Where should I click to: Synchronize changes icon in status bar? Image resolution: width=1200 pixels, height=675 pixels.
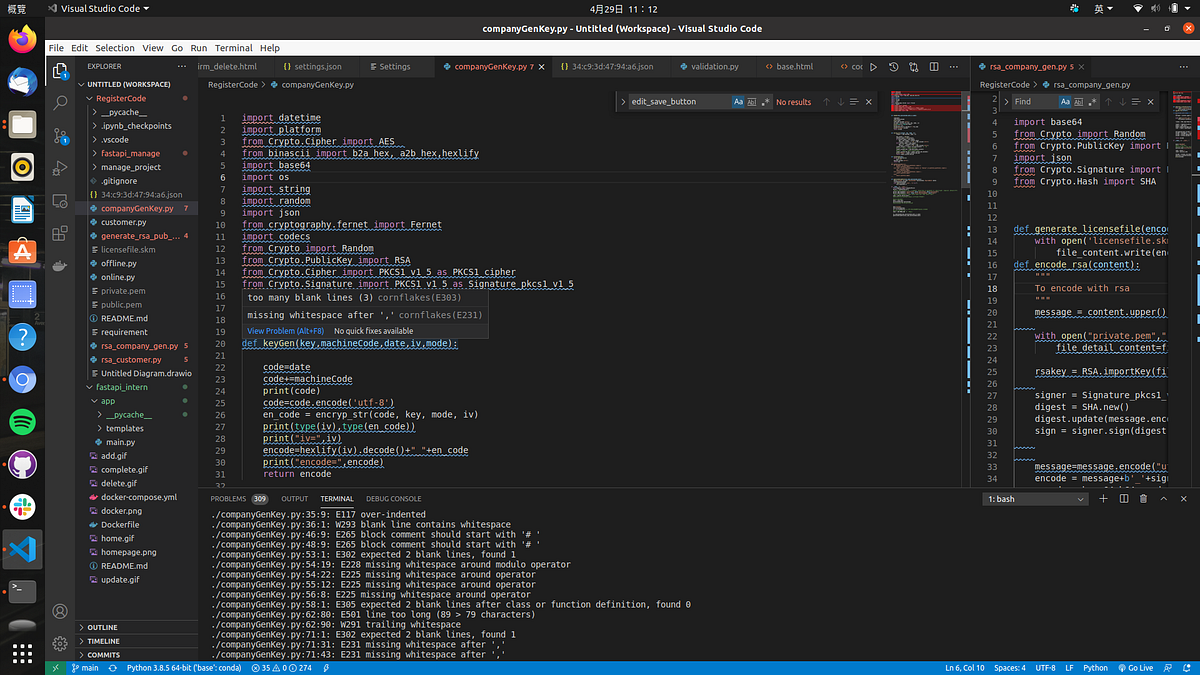point(111,668)
